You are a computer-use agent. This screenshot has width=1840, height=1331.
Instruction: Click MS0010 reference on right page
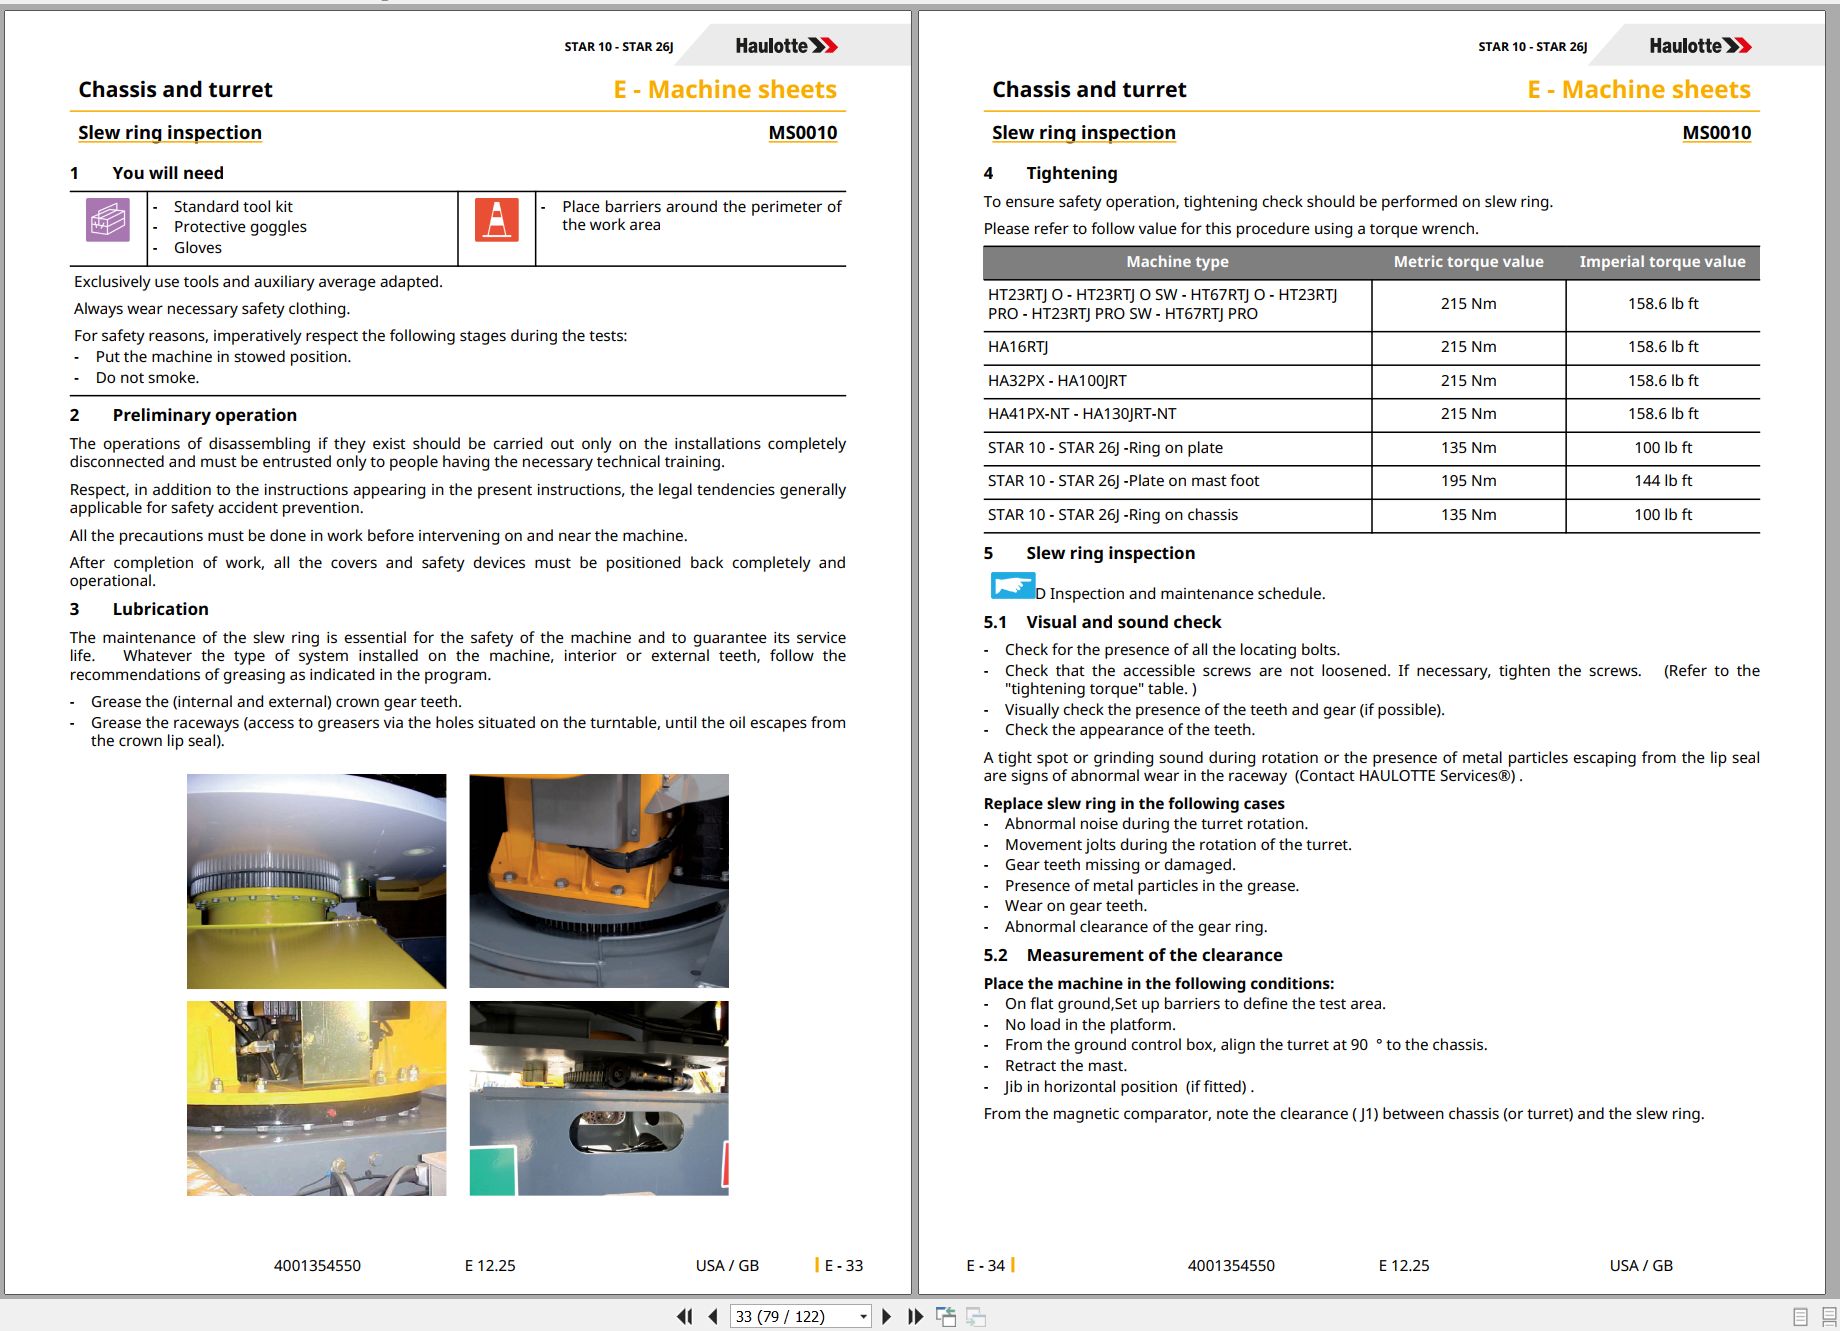1716,133
